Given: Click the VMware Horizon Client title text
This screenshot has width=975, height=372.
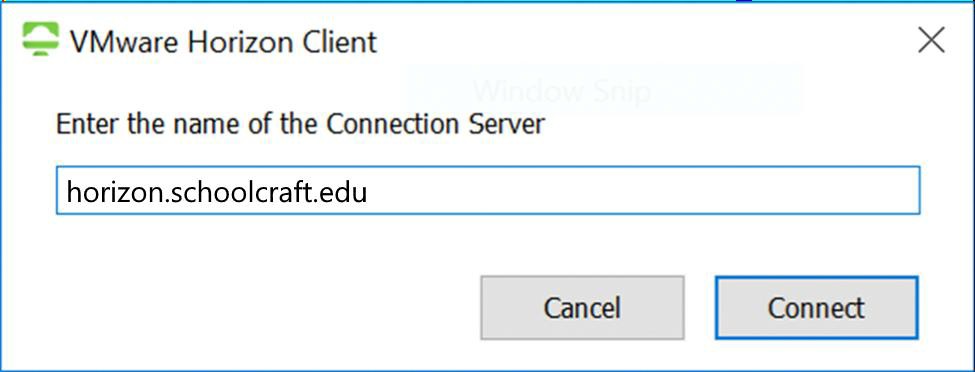Looking at the screenshot, I should (223, 42).
